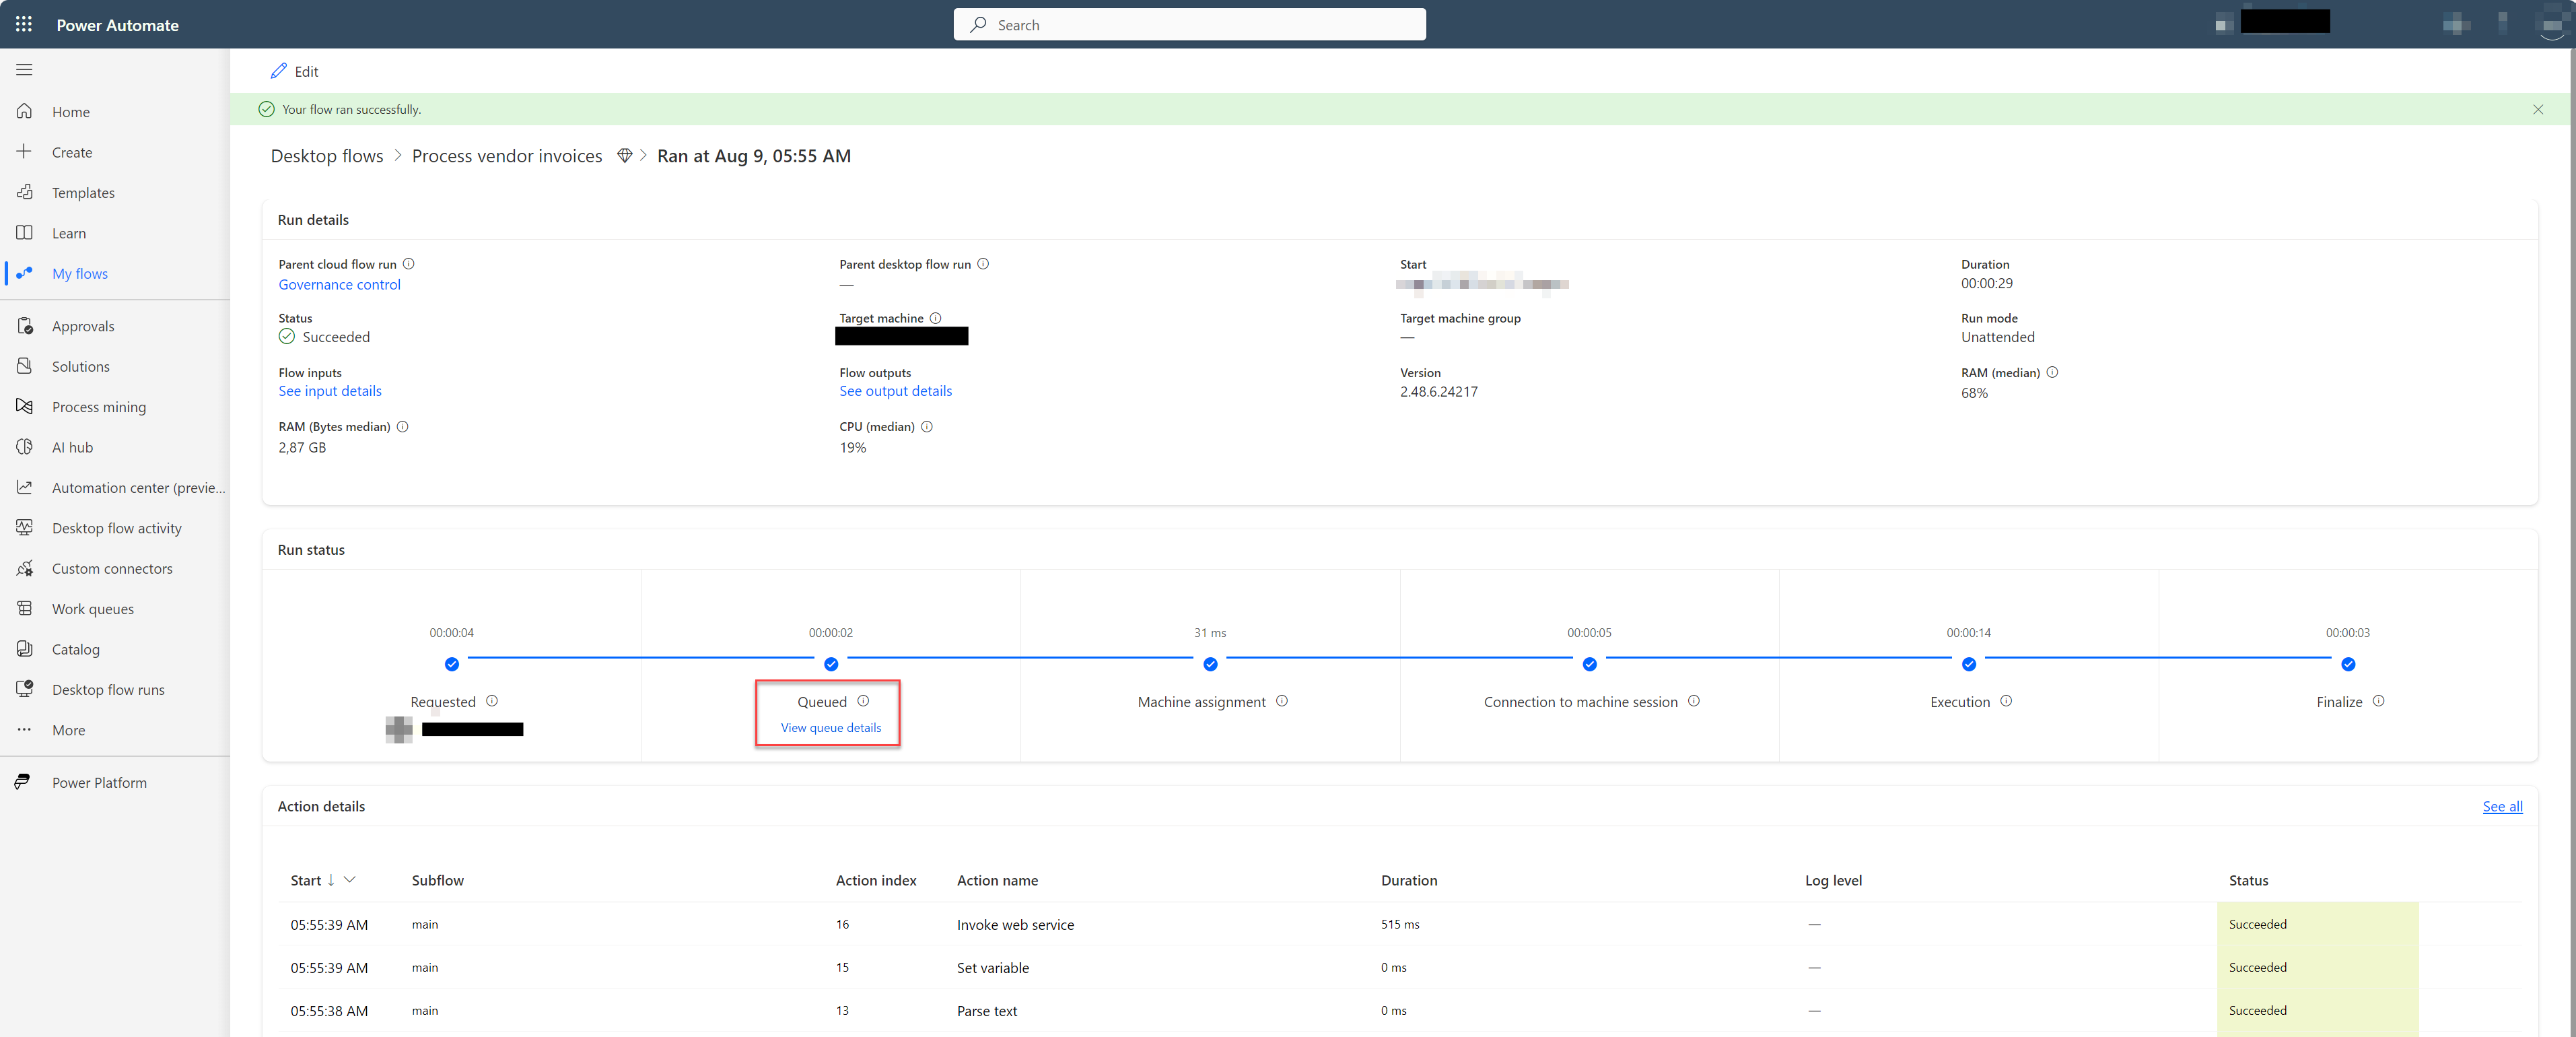Screen dimensions: 2576x1037
Task: Click the Requested stage marker
Action: tap(452, 664)
